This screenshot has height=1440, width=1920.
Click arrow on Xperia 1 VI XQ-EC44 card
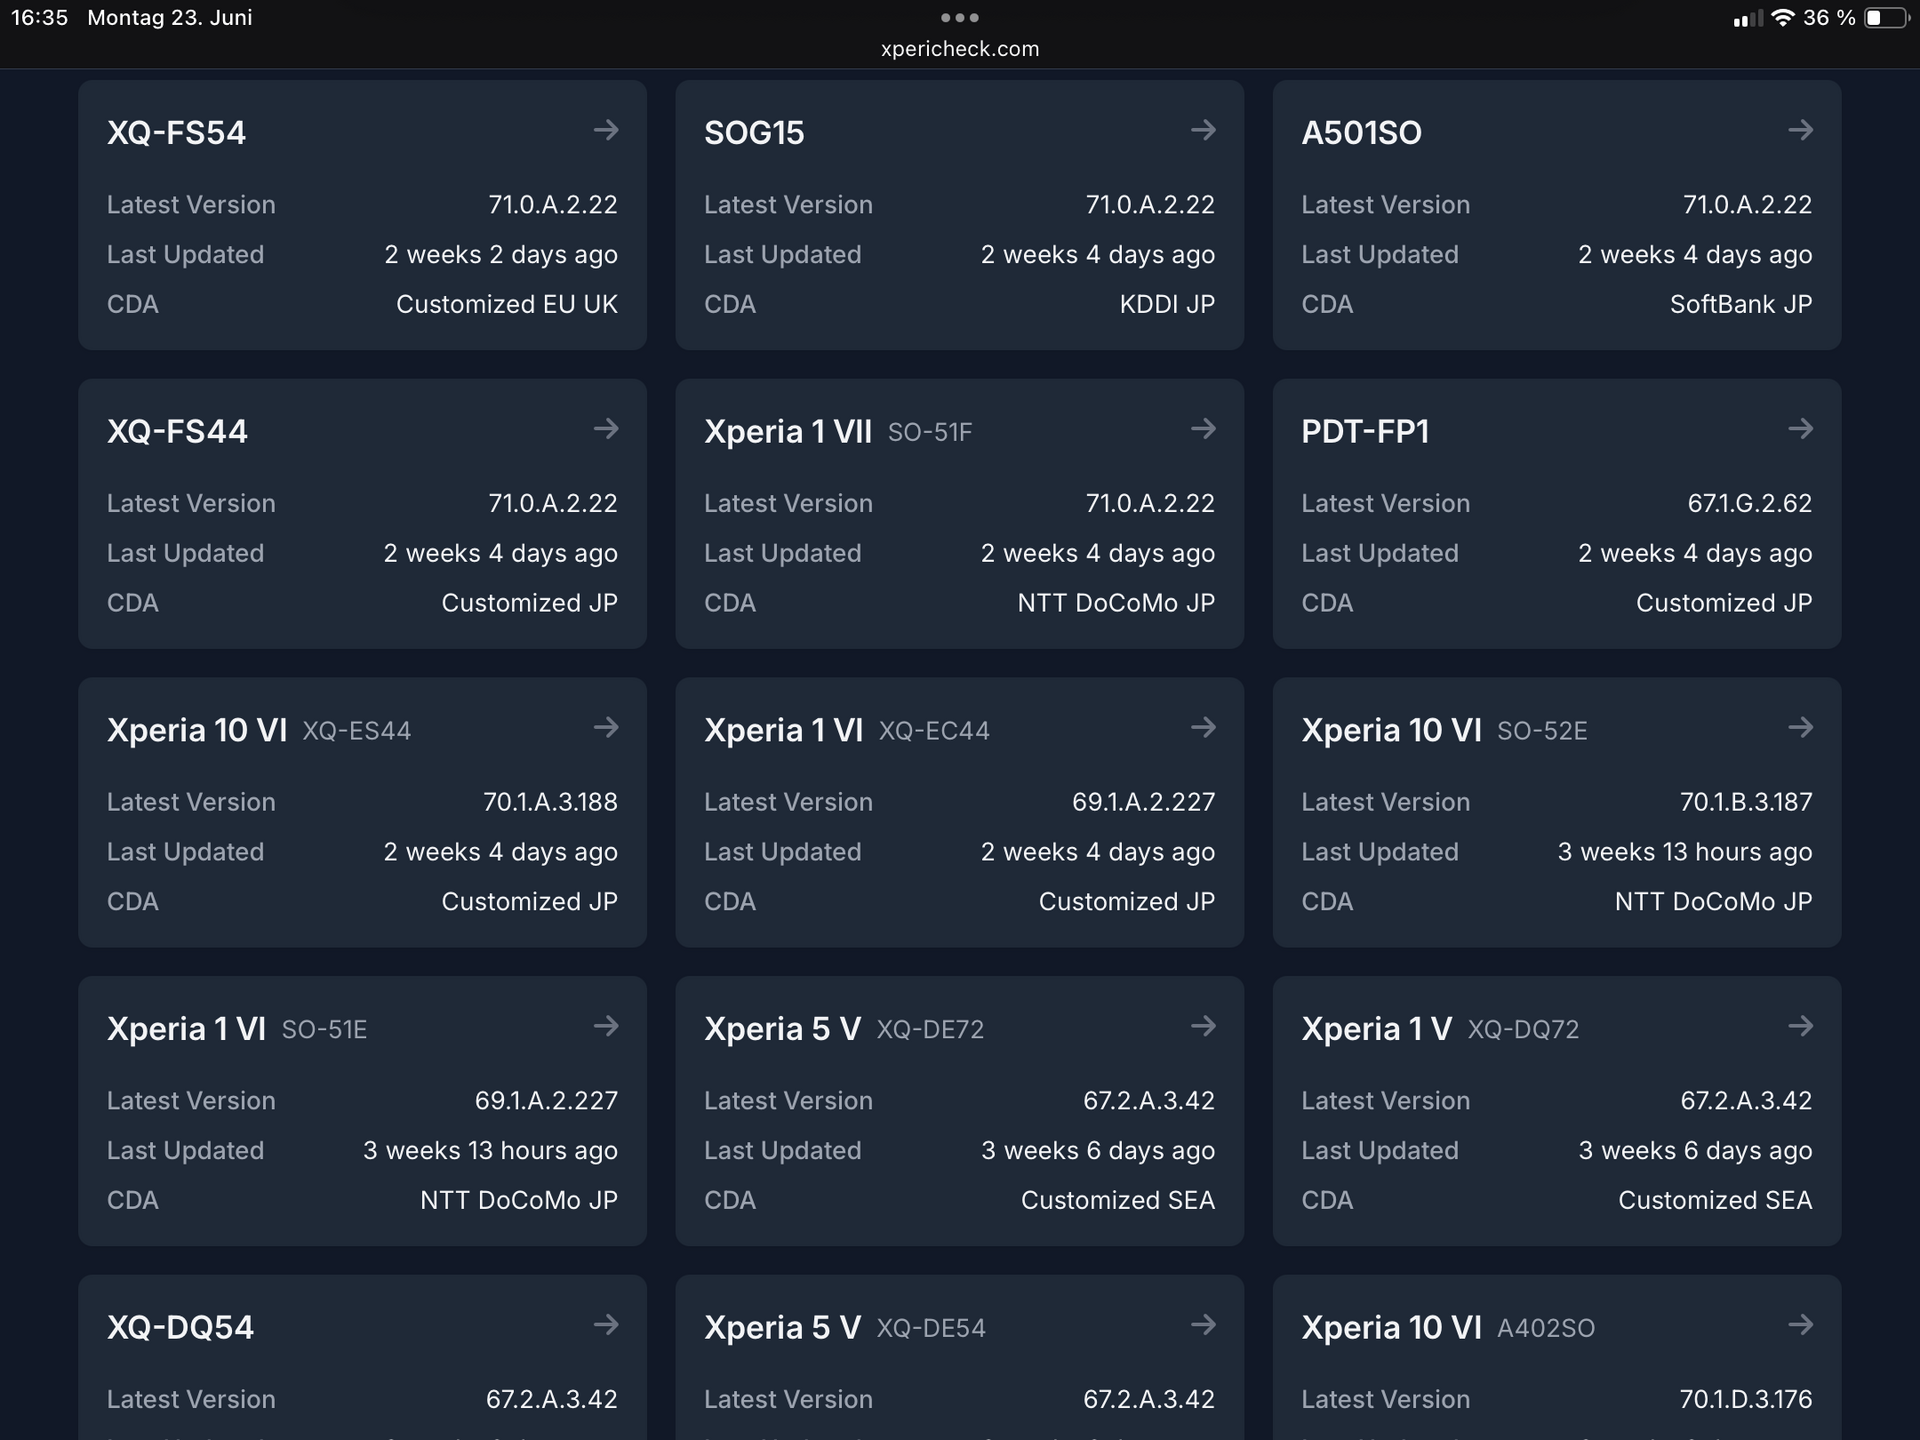pos(1203,727)
